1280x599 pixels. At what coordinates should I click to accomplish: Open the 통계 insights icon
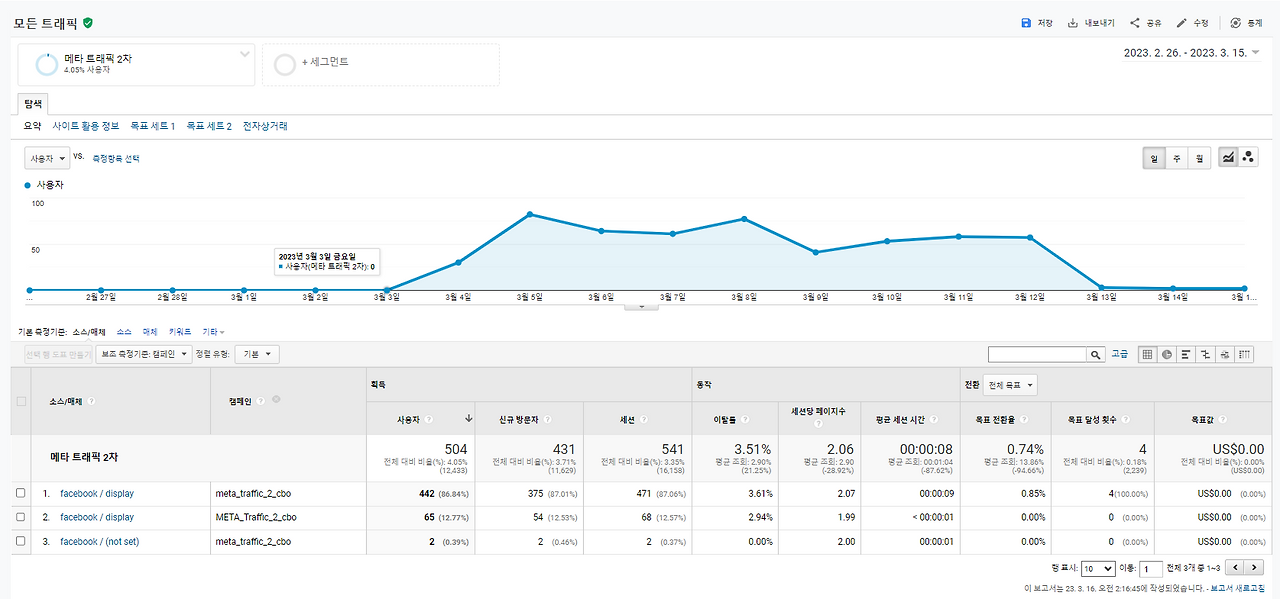[x=1236, y=23]
